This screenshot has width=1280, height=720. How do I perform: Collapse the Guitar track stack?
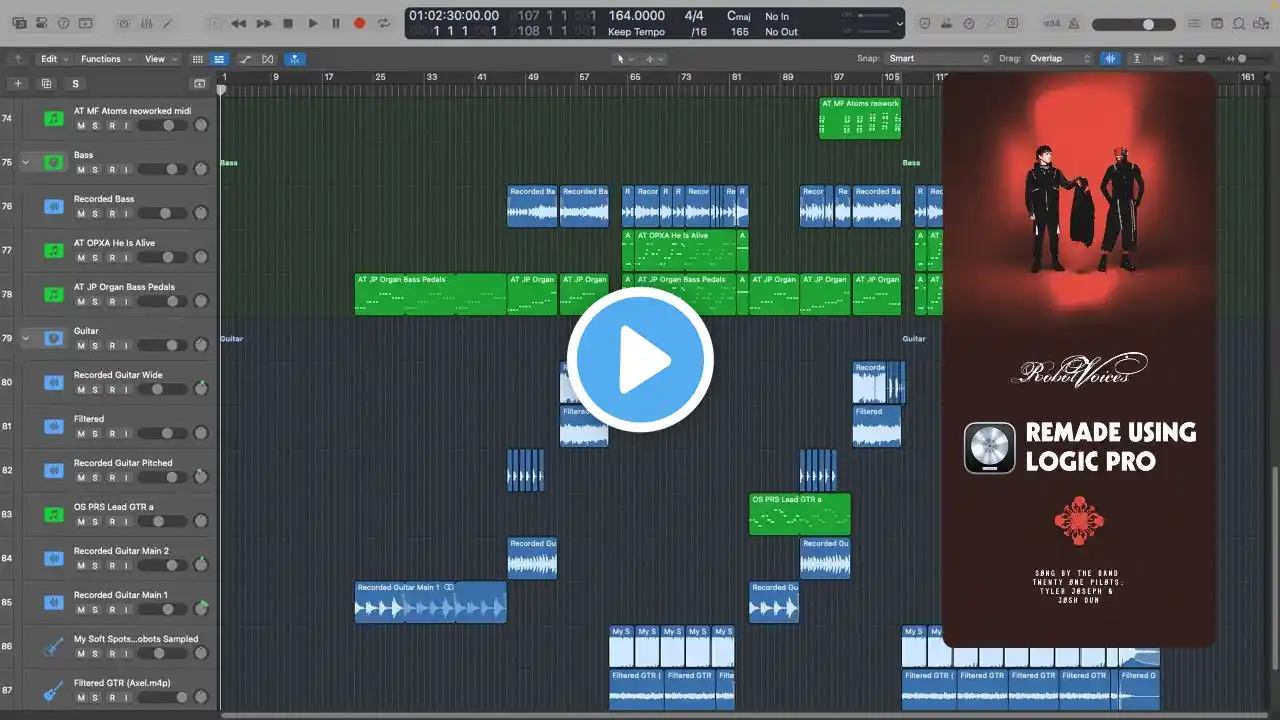point(27,338)
